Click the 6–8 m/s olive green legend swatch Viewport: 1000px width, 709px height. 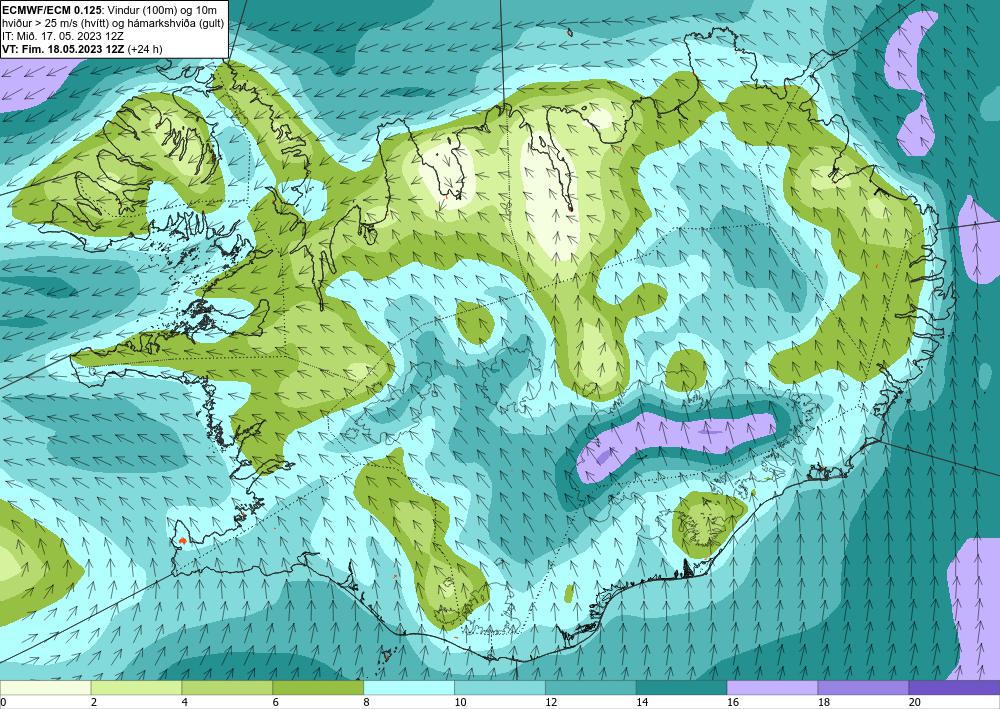coord(318,687)
